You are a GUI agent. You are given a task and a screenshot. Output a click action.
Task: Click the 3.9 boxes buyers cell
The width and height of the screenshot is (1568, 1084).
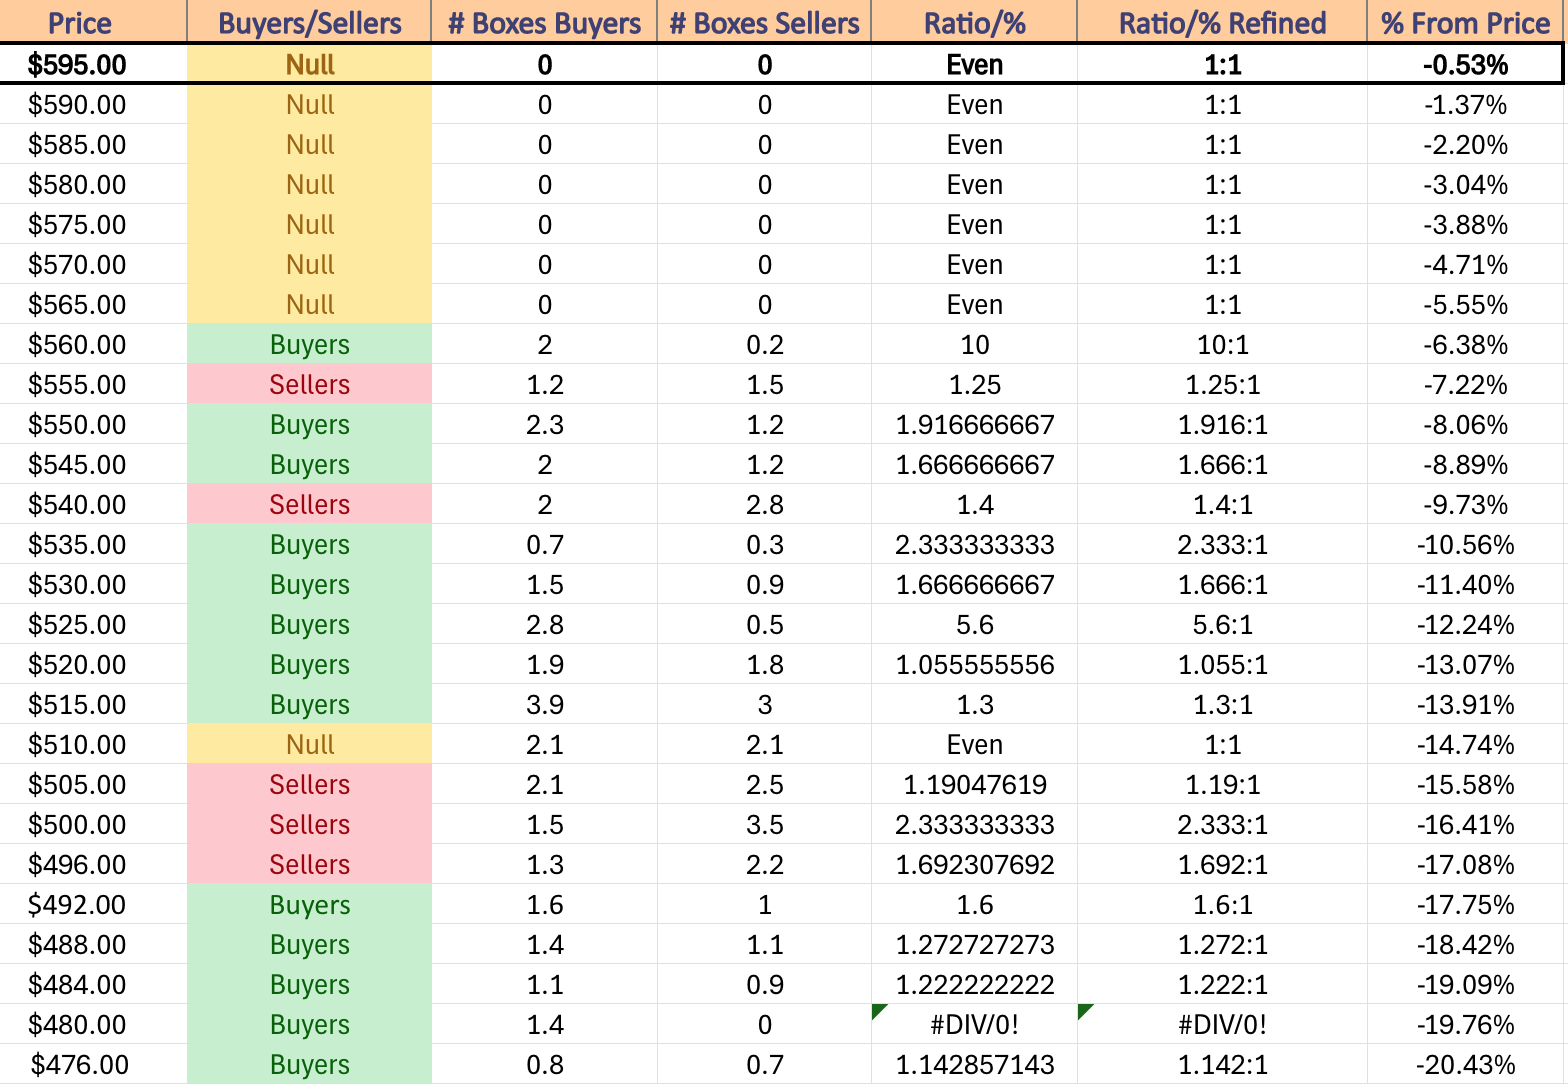coord(544,704)
